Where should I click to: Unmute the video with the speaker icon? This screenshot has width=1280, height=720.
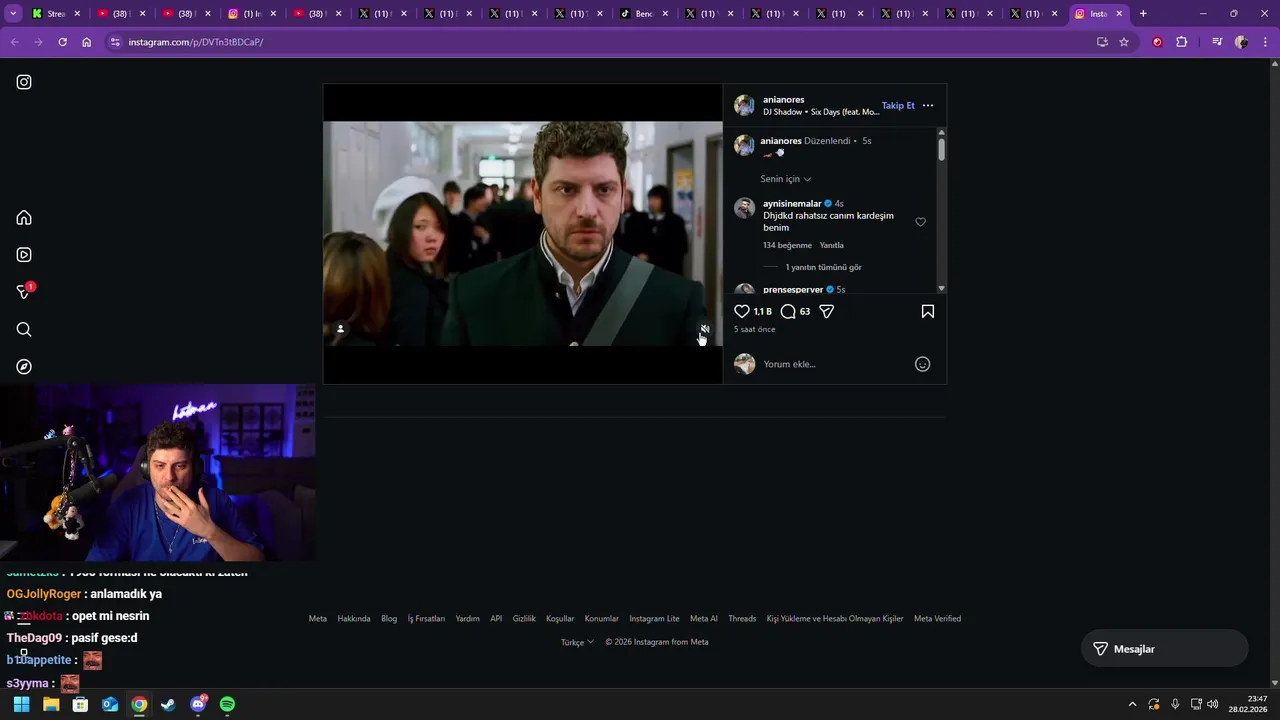(x=705, y=329)
